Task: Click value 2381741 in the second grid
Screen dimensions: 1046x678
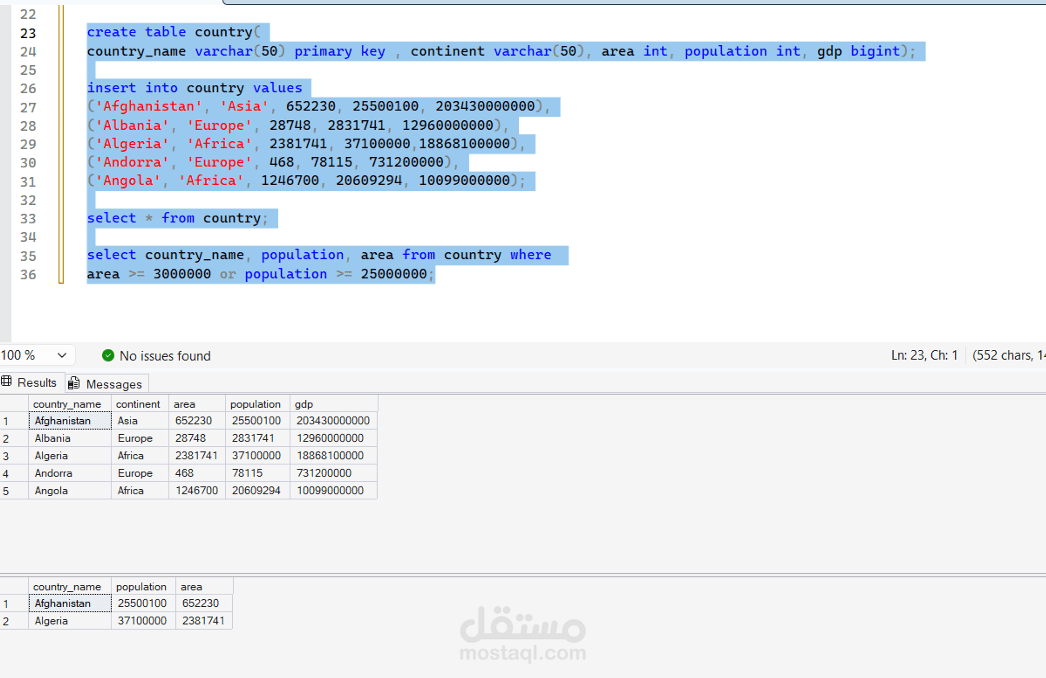Action: [204, 621]
